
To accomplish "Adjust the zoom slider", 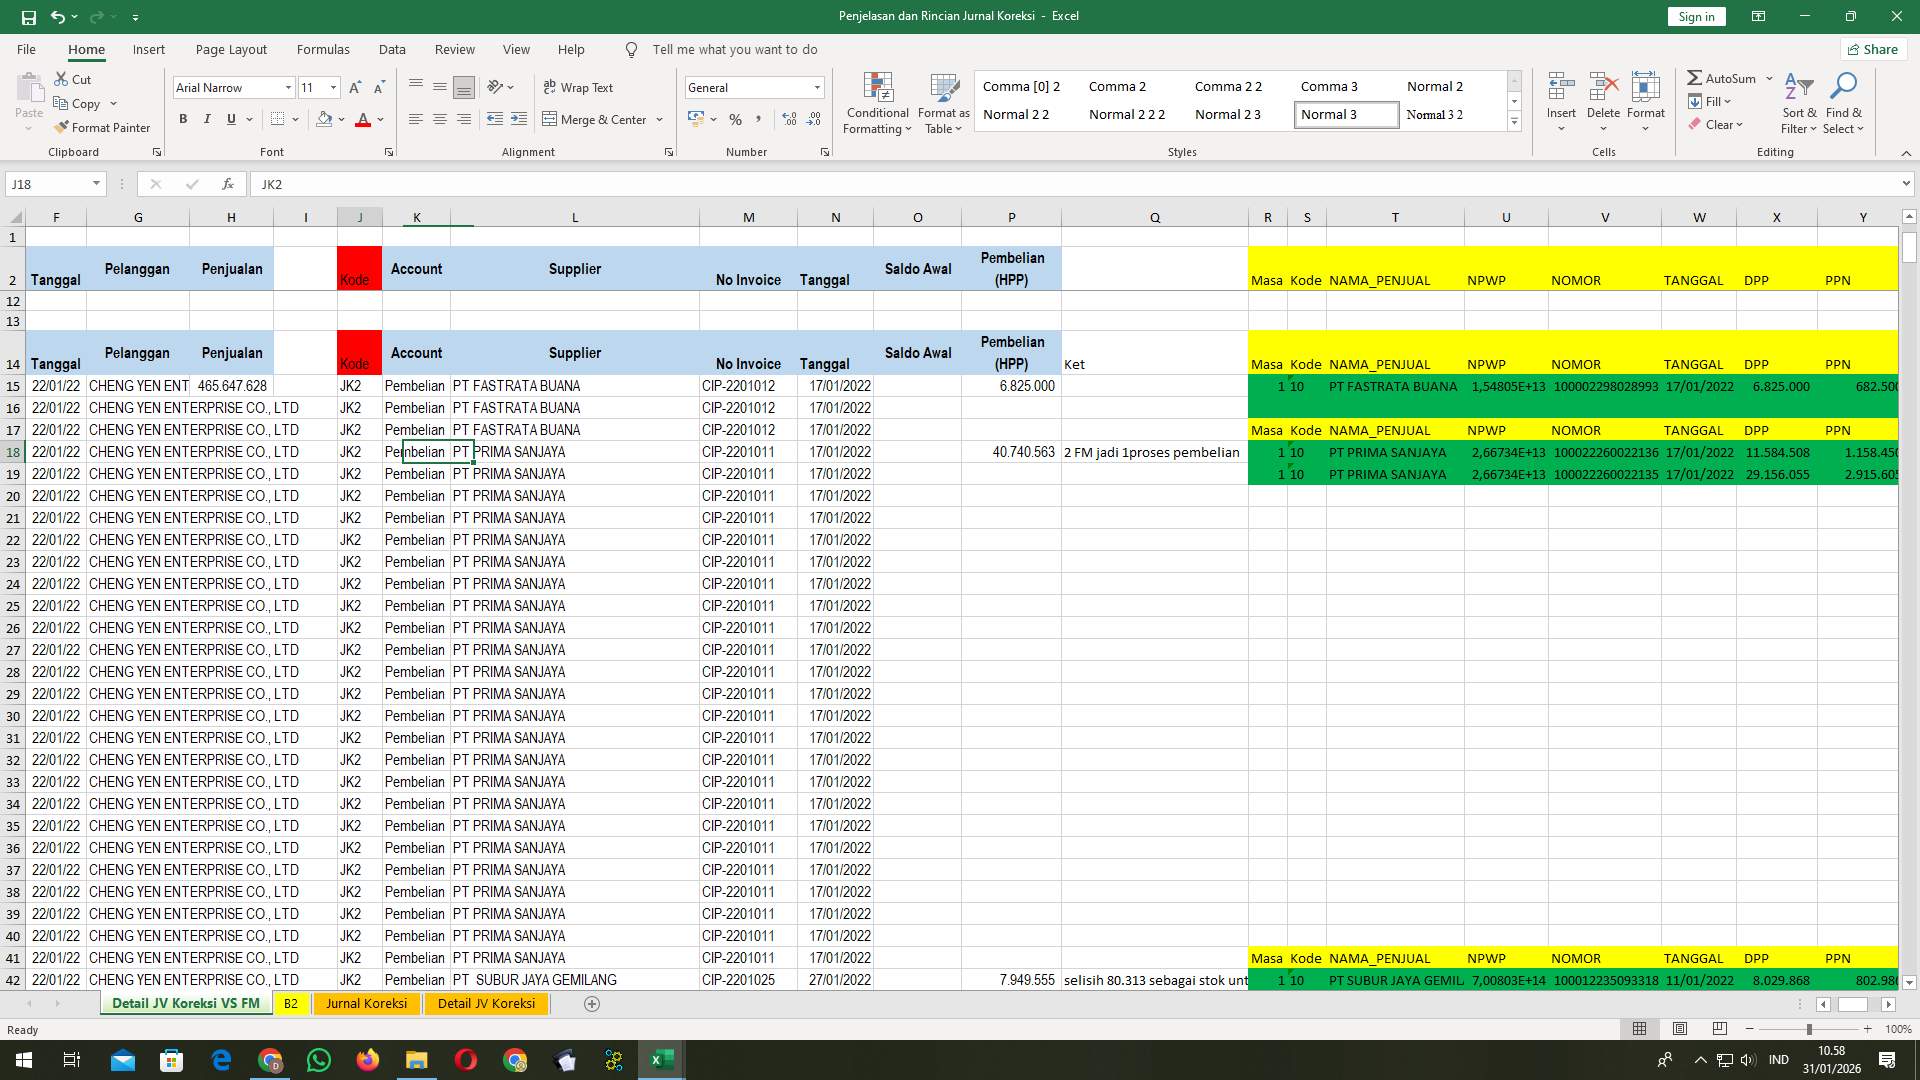I will [1810, 1029].
